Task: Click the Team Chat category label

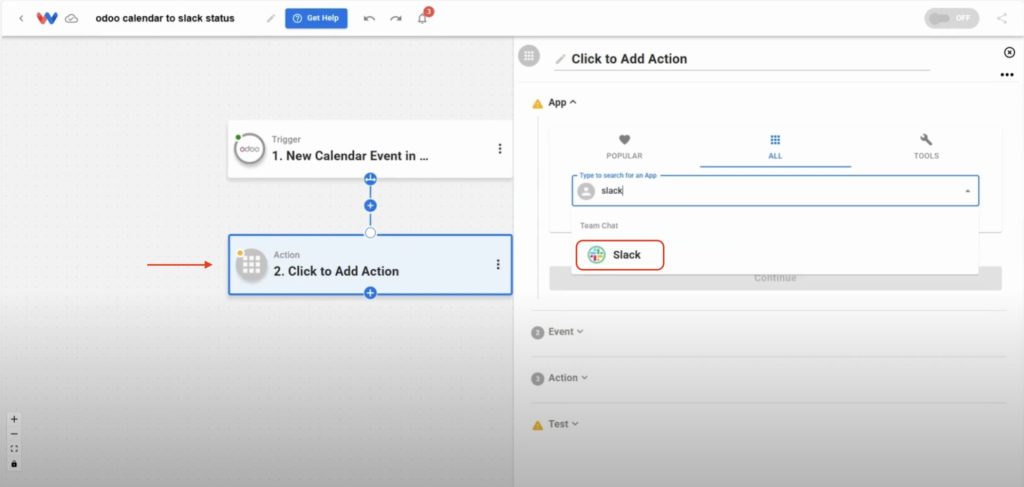Action: (599, 225)
